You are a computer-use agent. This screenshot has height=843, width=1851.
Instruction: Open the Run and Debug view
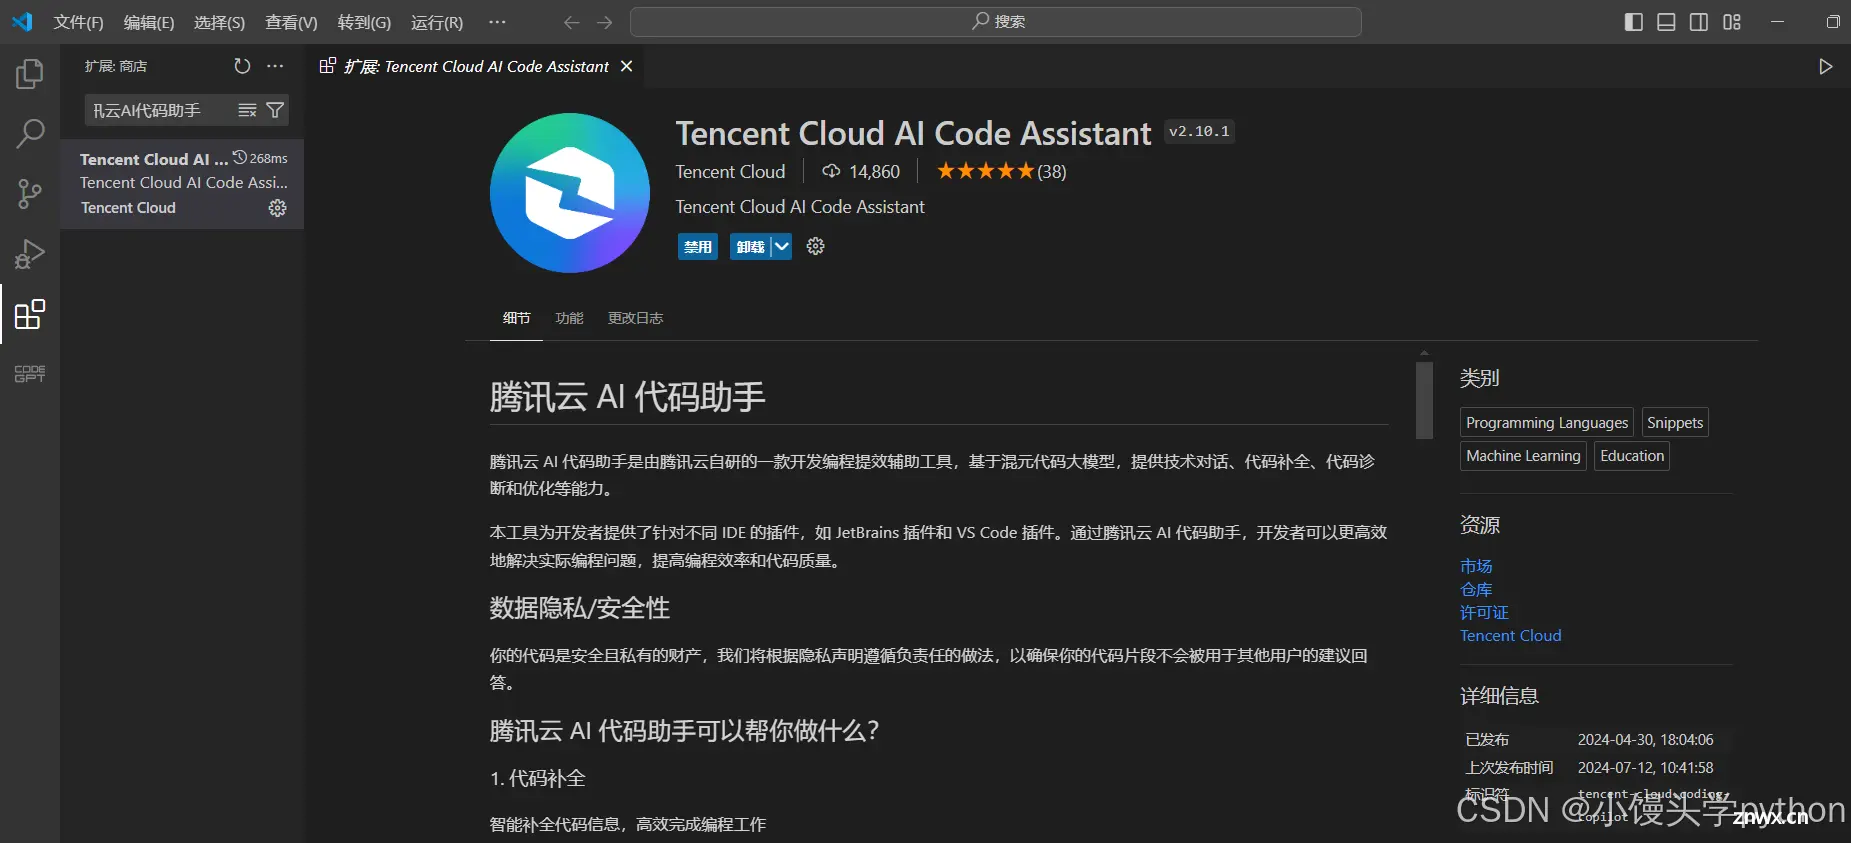pos(30,254)
